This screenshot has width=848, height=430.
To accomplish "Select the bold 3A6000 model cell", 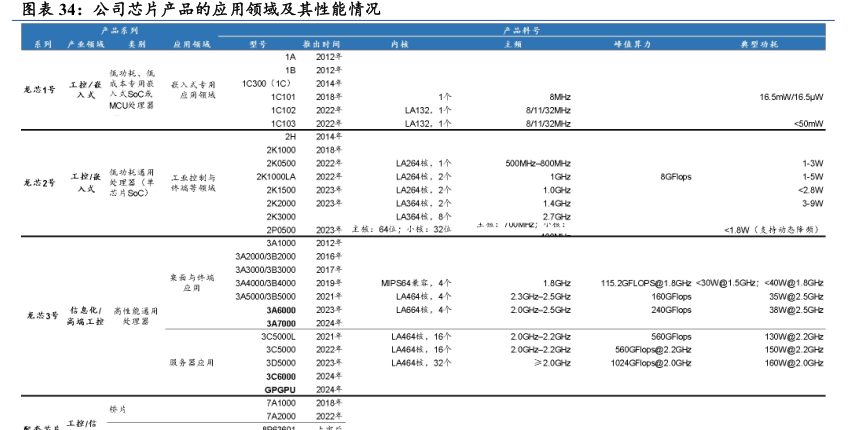I will pos(280,310).
